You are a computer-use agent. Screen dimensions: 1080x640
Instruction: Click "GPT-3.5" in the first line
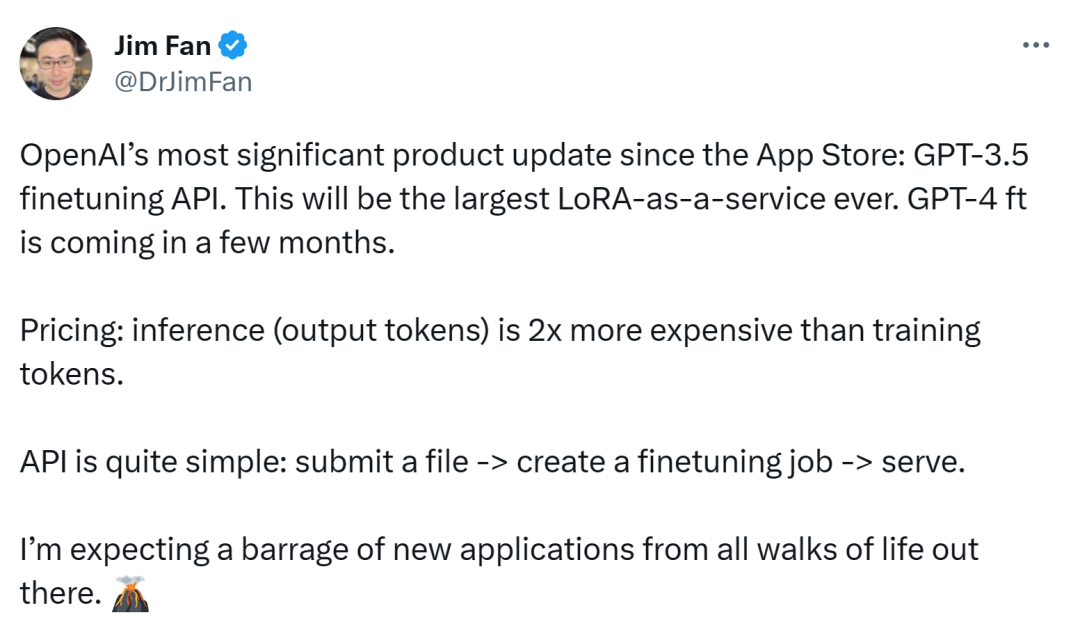click(970, 155)
